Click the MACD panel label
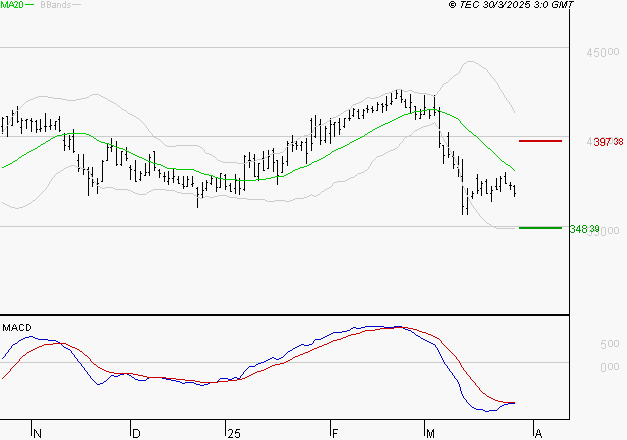This screenshot has width=627, height=440. (x=17, y=328)
